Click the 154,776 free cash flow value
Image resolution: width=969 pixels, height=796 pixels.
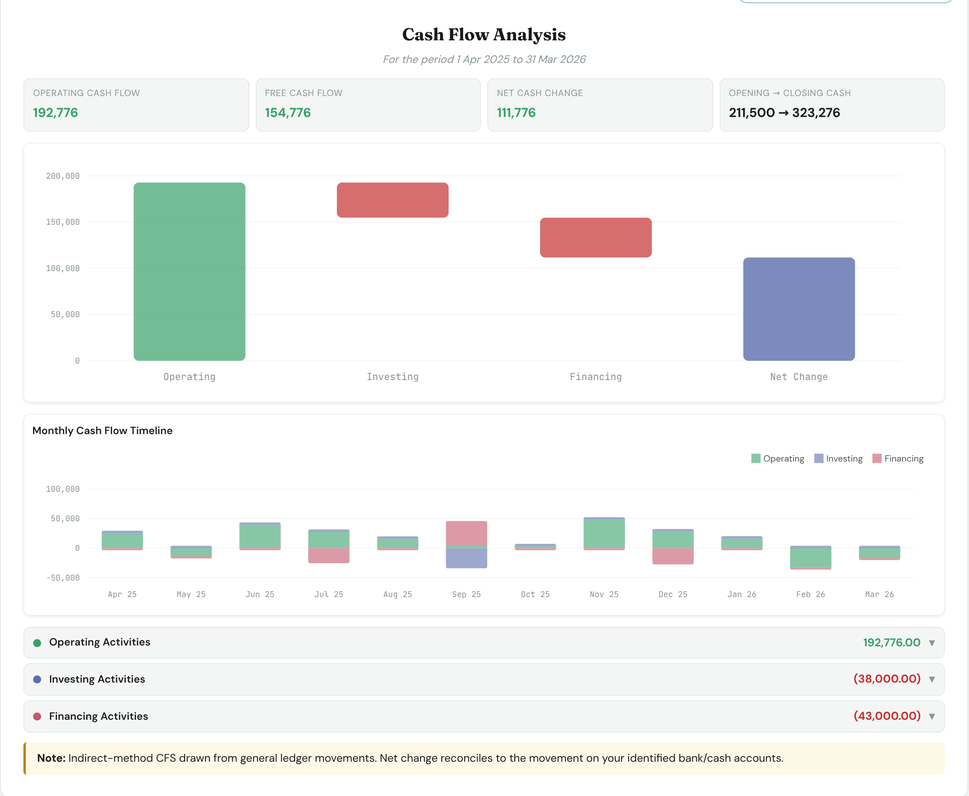[288, 112]
